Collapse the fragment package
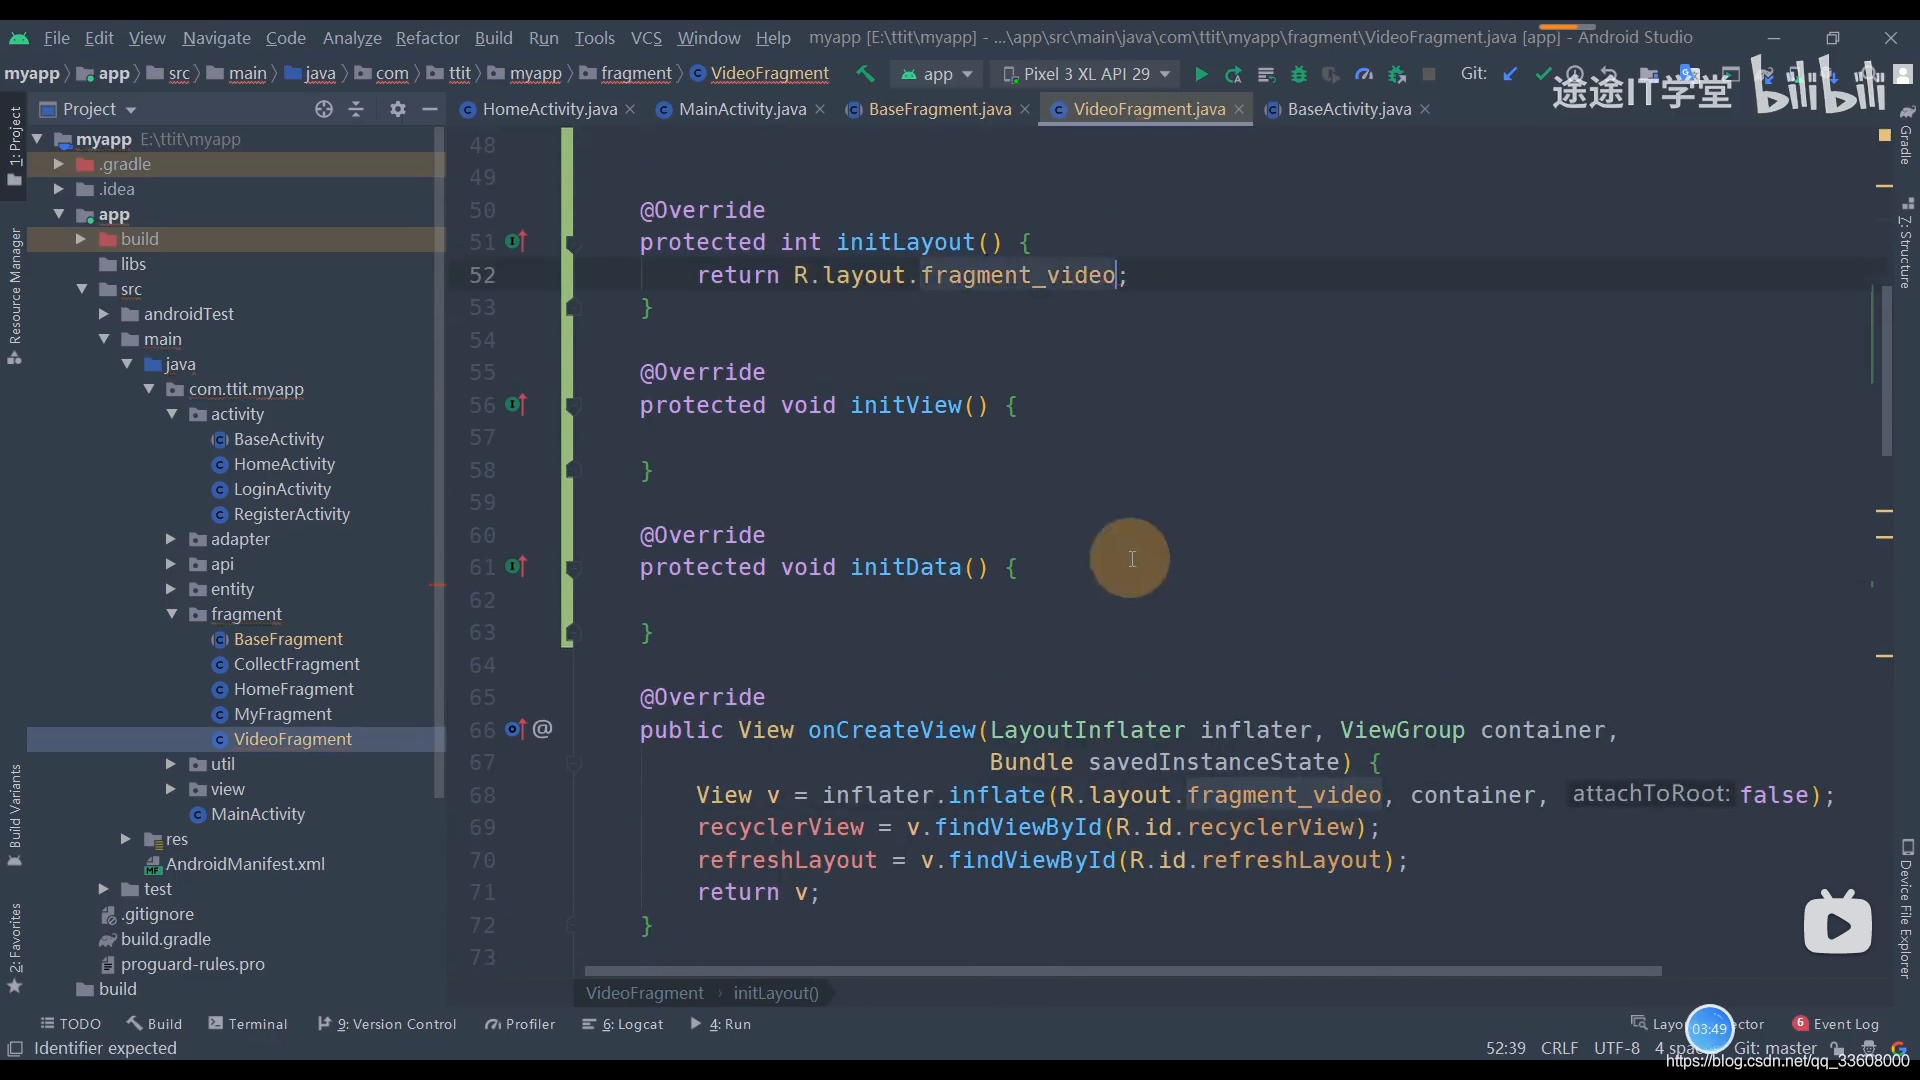Viewport: 1920px width, 1080px height. coord(171,613)
